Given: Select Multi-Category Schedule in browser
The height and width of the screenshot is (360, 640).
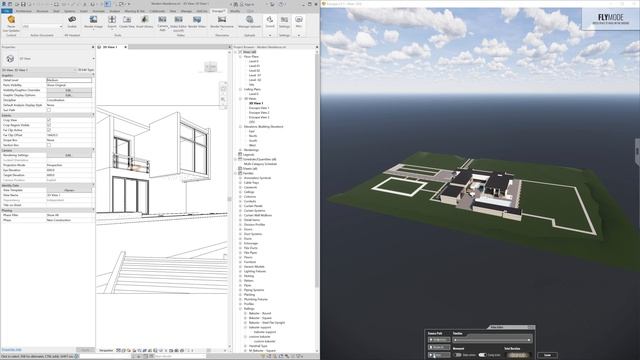Looking at the screenshot, I should (x=260, y=164).
